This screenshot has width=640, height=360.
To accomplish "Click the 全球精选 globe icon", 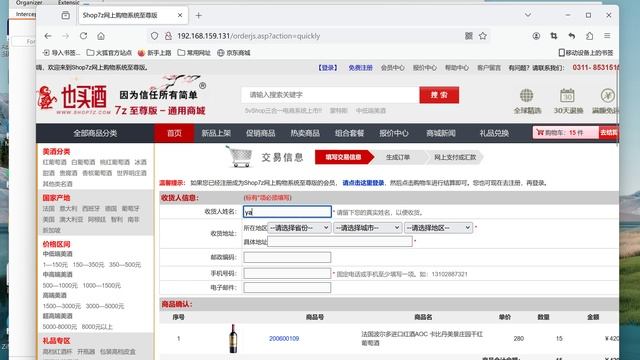I will [527, 96].
